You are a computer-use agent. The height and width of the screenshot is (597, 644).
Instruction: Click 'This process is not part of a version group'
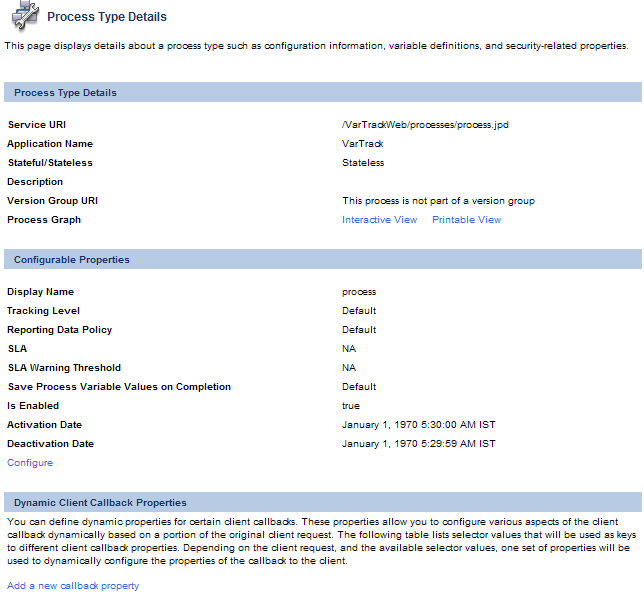coord(439,201)
